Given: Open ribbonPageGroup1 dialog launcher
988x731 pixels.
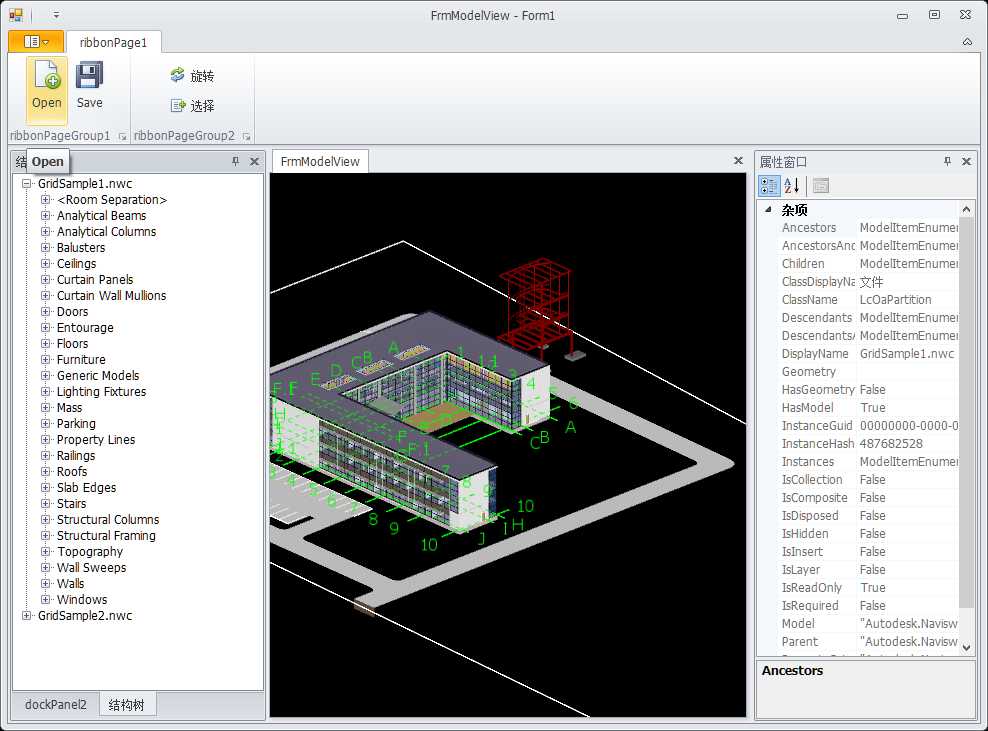Looking at the screenshot, I should coord(122,136).
